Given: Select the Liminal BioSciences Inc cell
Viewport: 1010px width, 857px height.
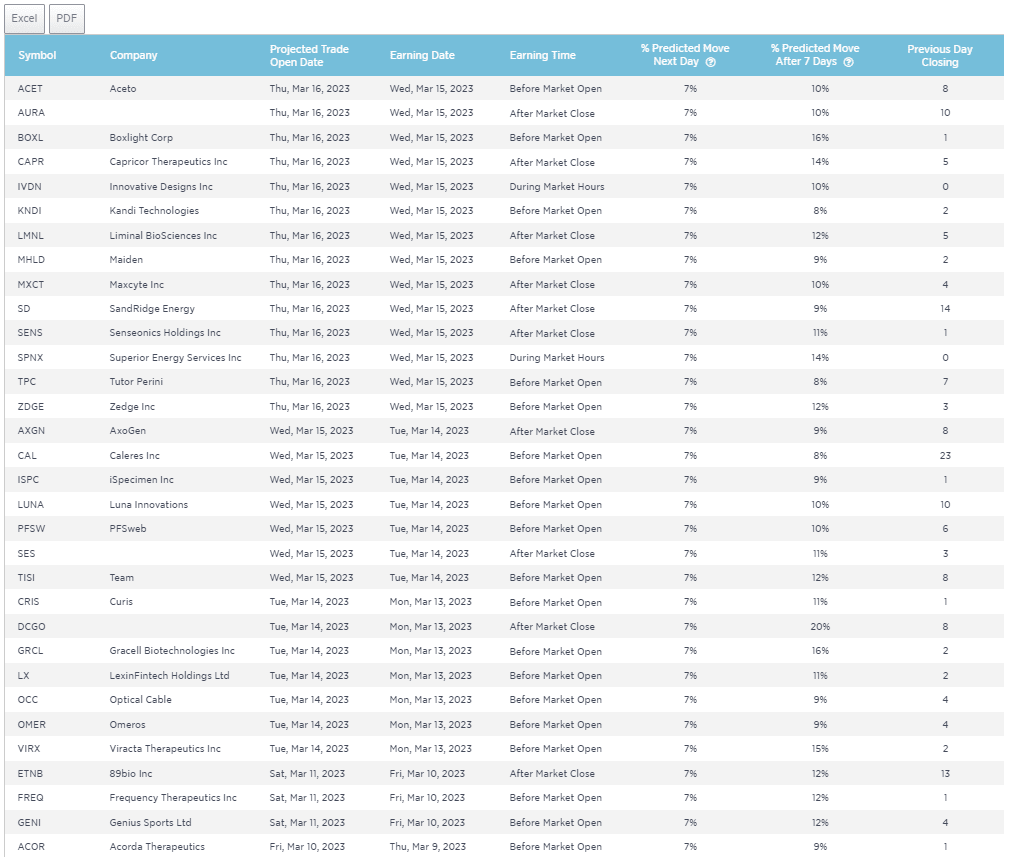Looking at the screenshot, I should (x=163, y=235).
